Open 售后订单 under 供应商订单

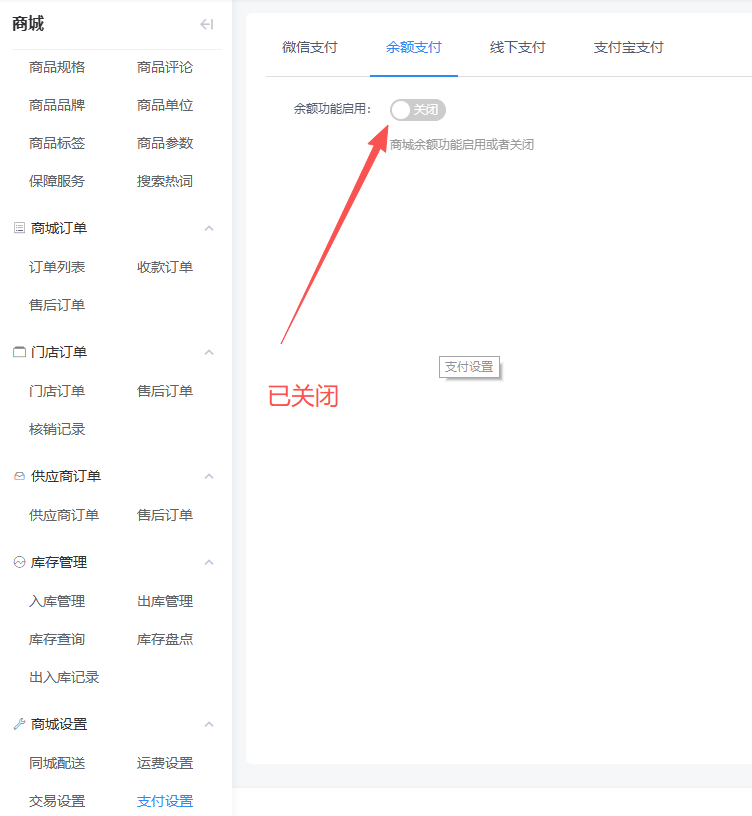tap(165, 515)
